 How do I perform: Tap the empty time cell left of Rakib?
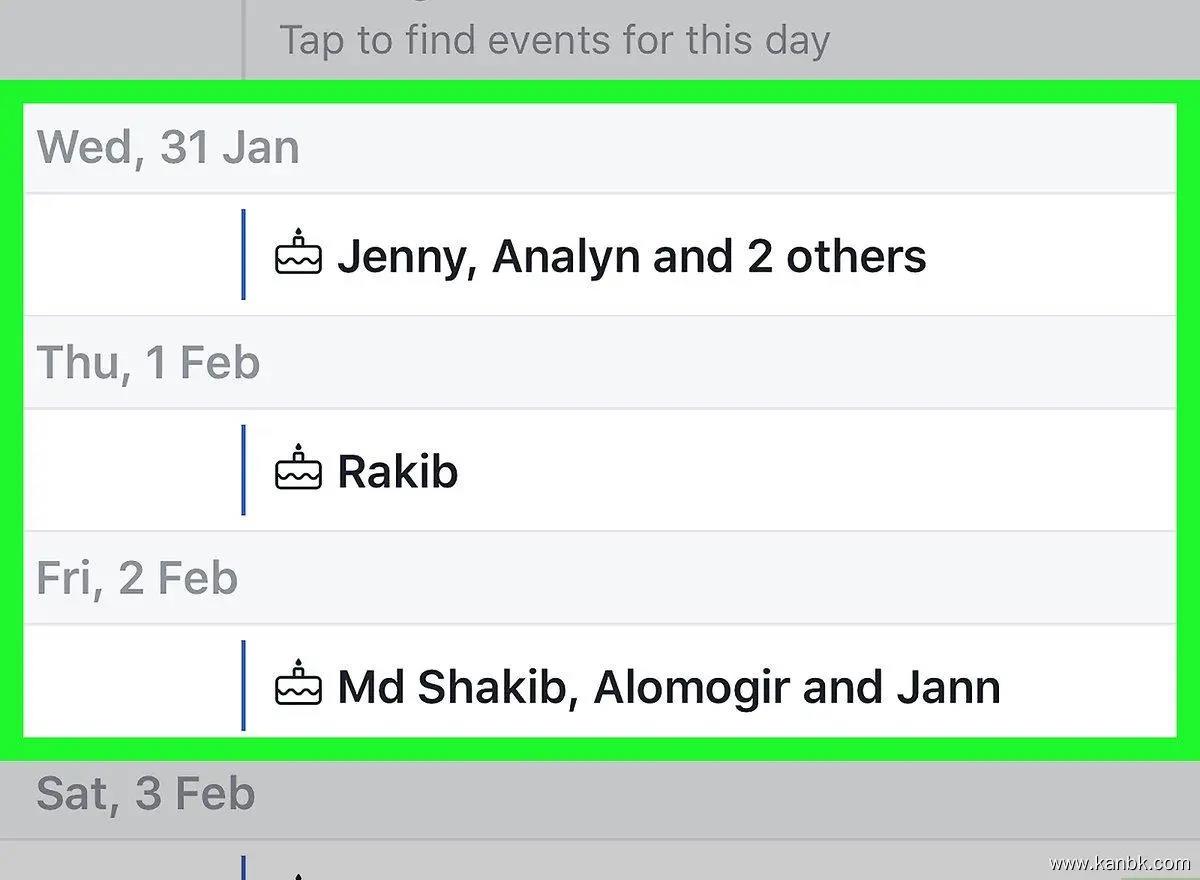(x=130, y=470)
